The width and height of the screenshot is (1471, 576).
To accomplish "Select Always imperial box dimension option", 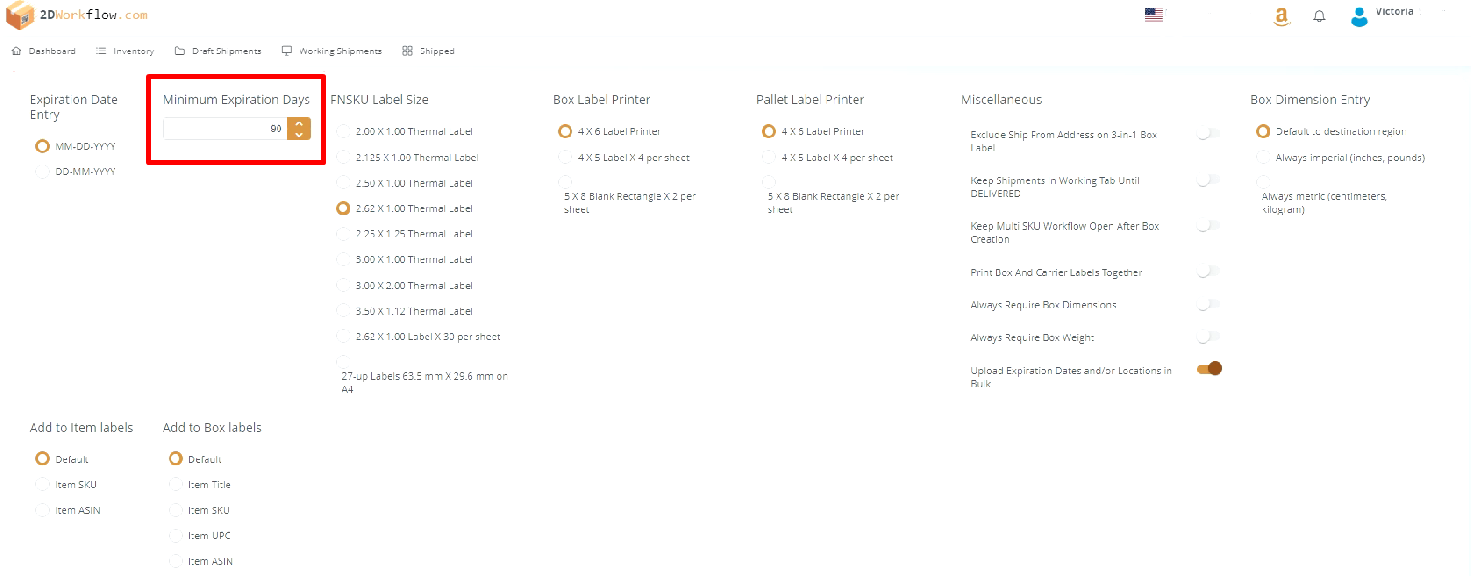I will click(x=1263, y=158).
